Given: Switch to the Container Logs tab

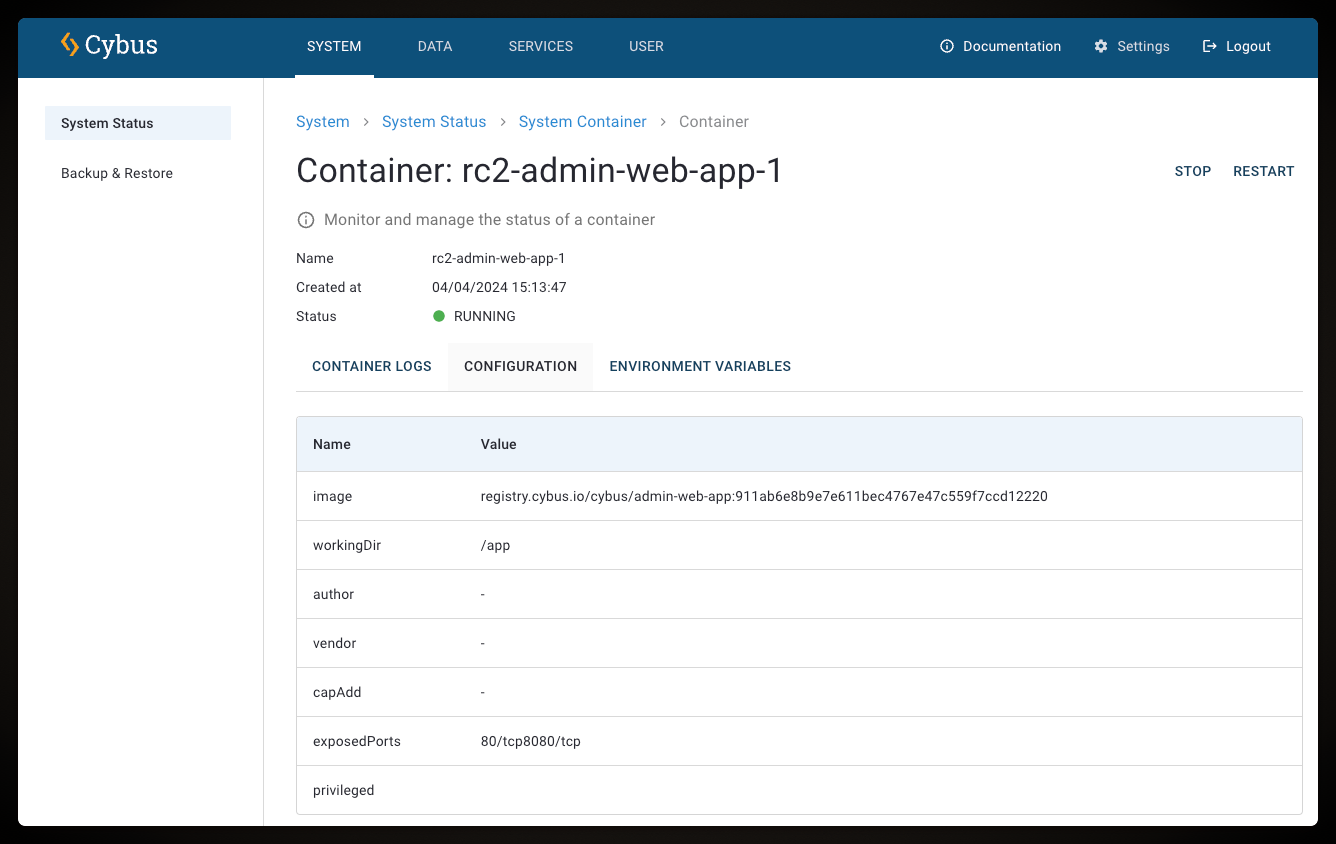Looking at the screenshot, I should 372,366.
